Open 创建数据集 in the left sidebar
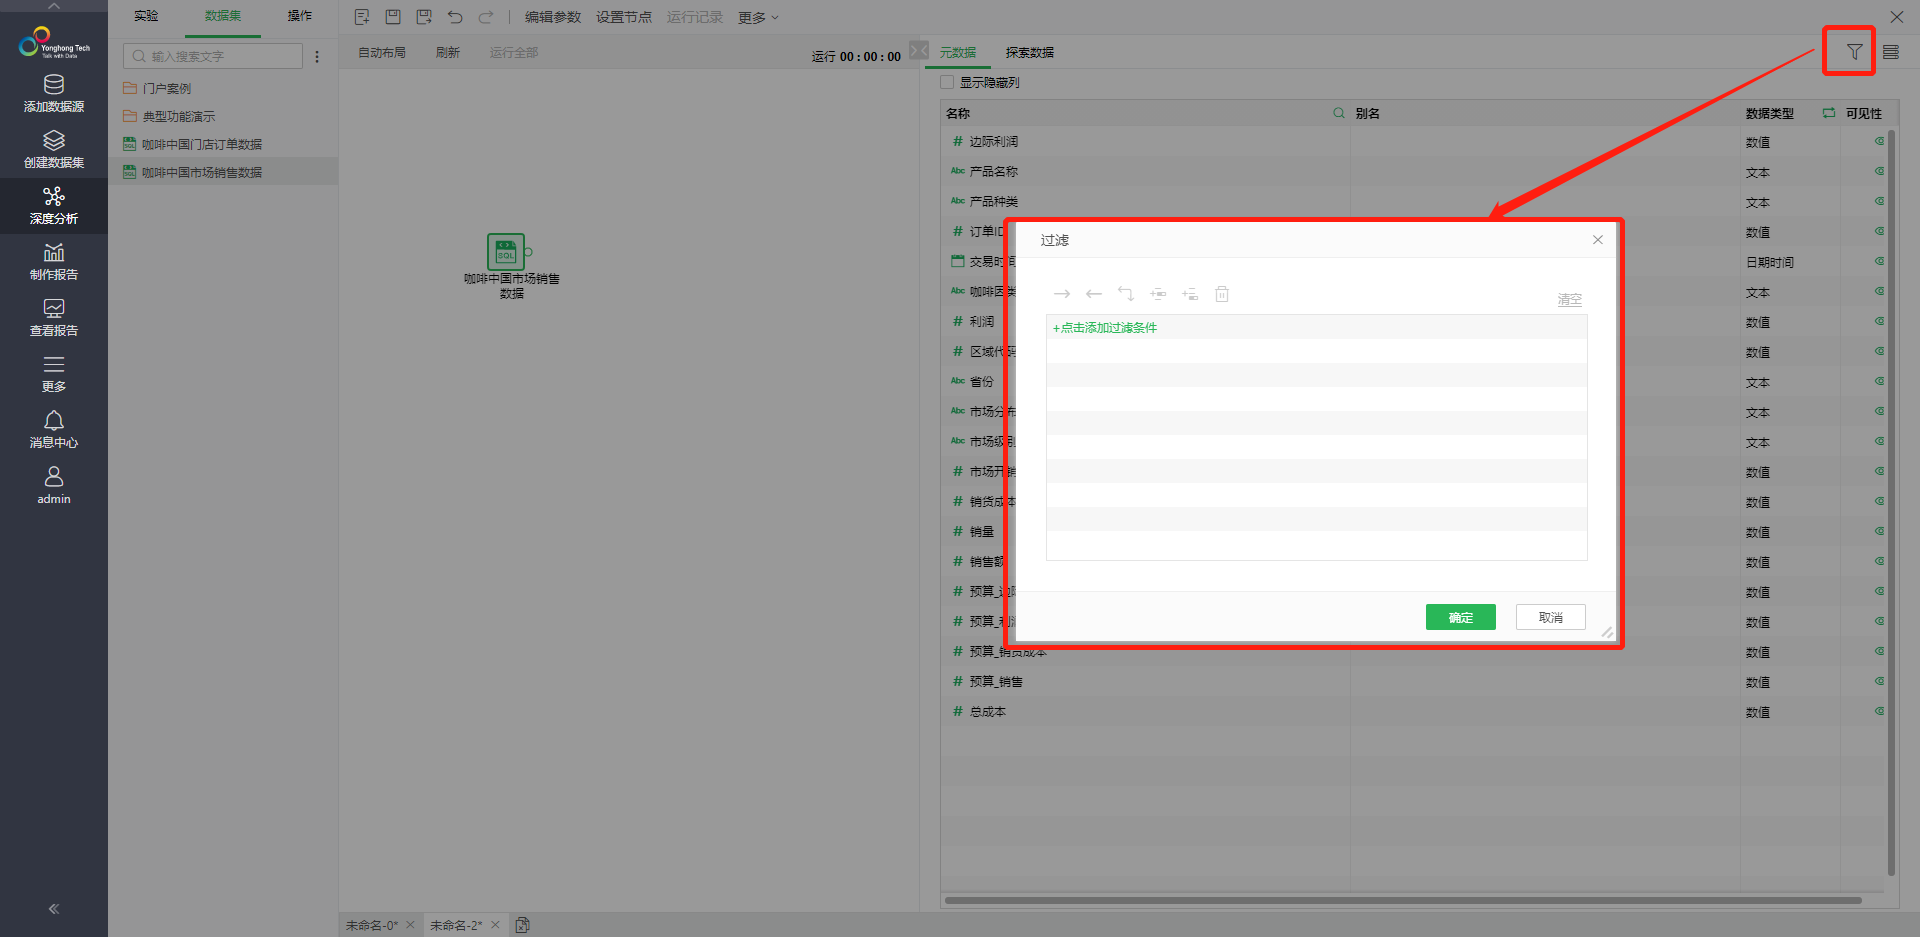Image resolution: width=1920 pixels, height=937 pixels. click(x=54, y=149)
